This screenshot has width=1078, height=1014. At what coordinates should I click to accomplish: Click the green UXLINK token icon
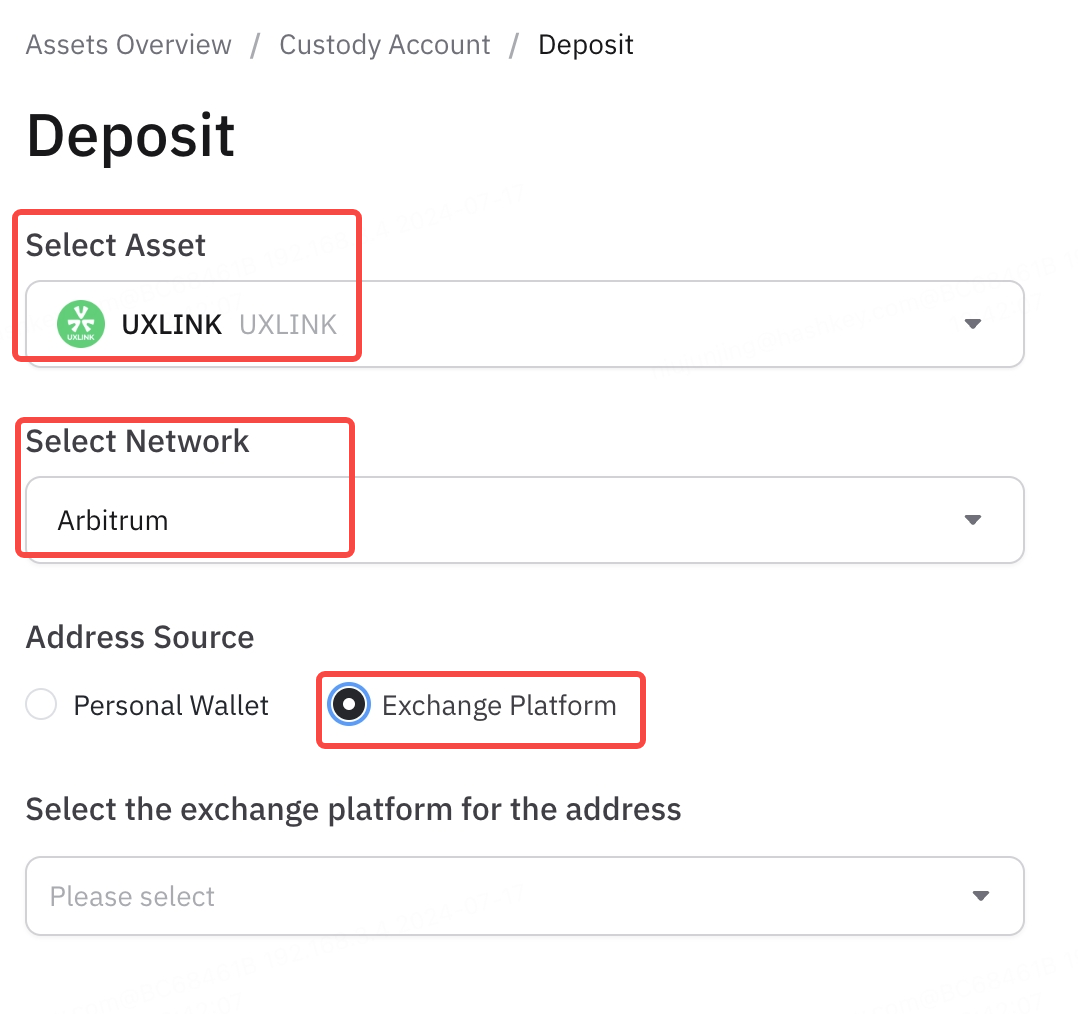(81, 324)
